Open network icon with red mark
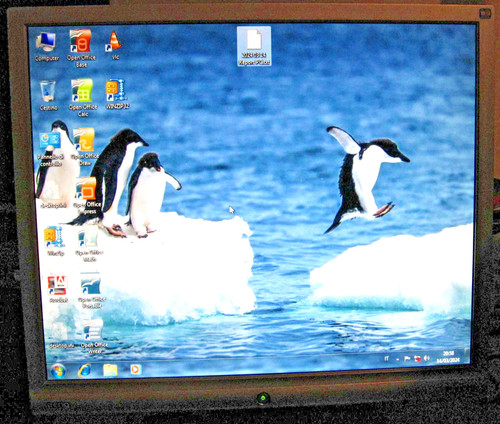The height and width of the screenshot is (424, 500). coord(417,359)
